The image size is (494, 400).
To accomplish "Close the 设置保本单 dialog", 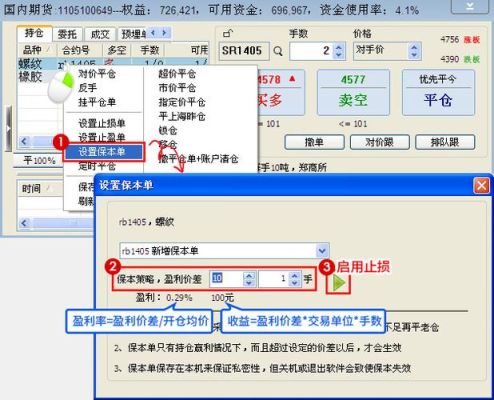I will tap(481, 186).
